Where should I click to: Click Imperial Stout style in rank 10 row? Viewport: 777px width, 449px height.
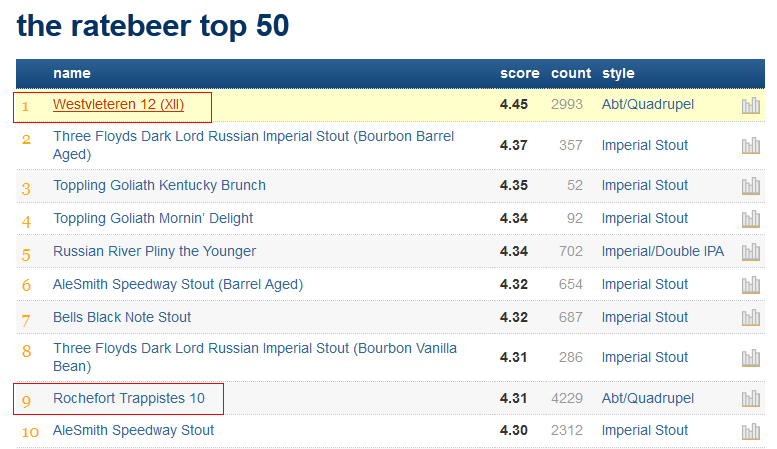(x=645, y=430)
